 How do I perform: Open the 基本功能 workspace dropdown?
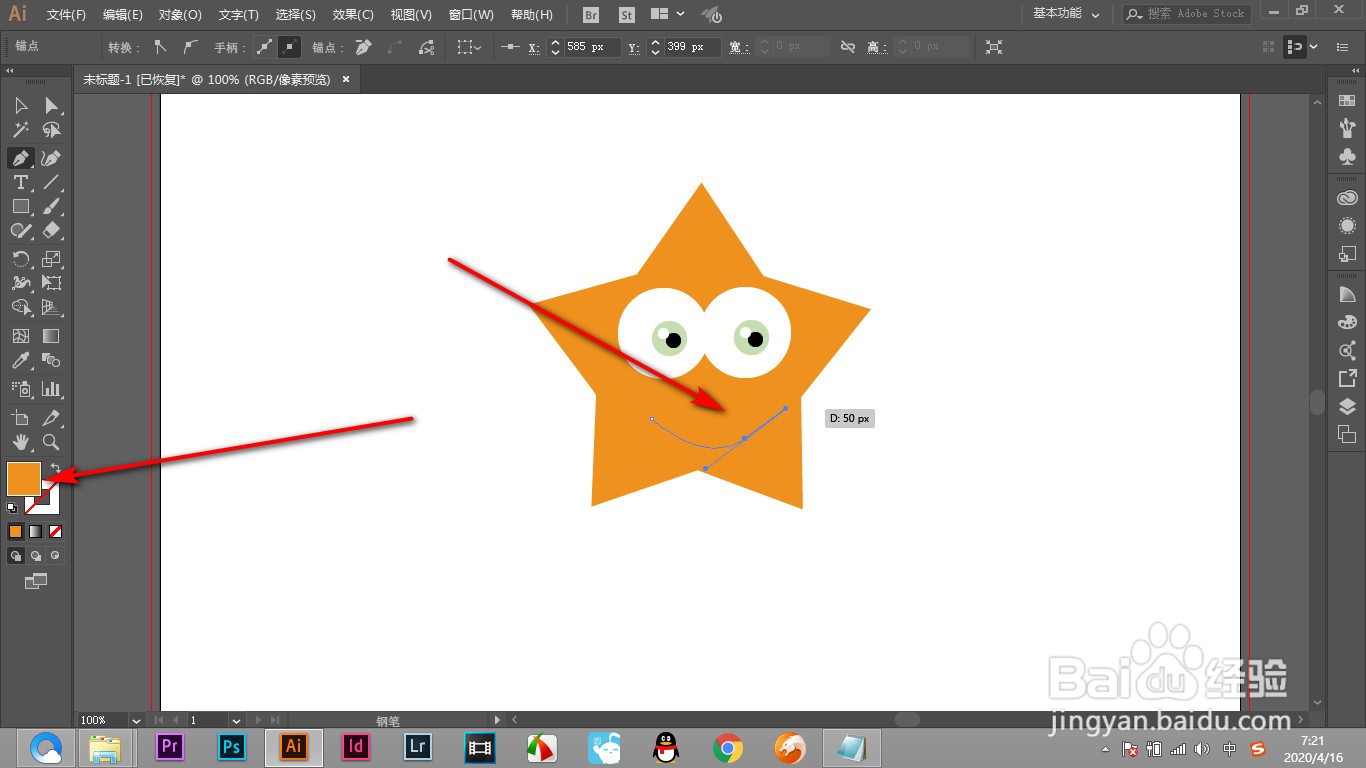point(1066,14)
